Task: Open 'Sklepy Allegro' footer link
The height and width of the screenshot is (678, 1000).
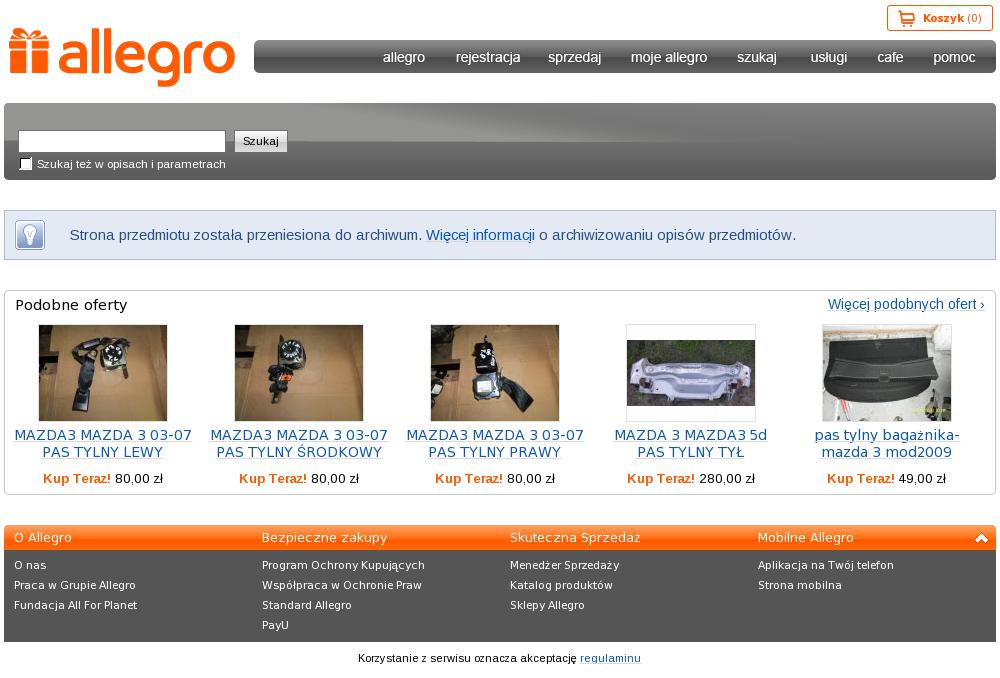Action: (547, 605)
